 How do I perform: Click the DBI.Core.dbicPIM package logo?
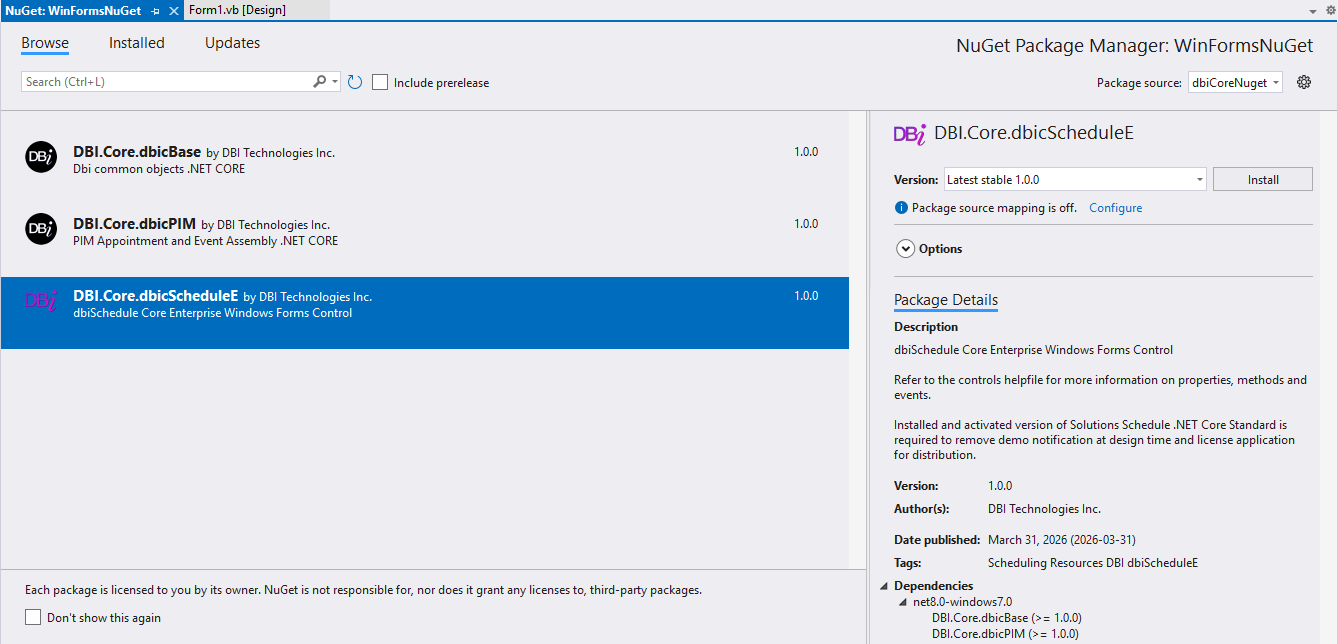click(x=41, y=229)
